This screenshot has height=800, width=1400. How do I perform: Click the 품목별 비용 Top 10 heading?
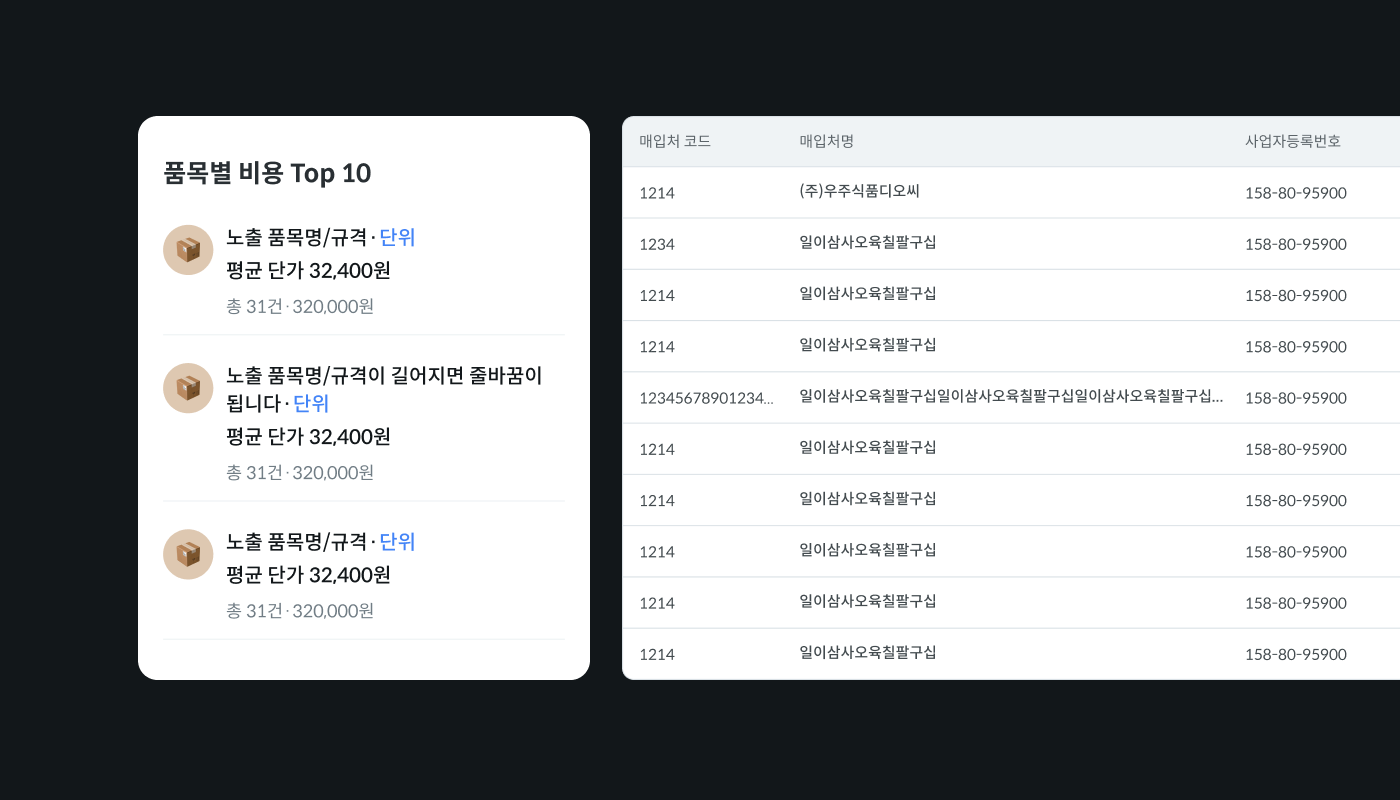click(267, 173)
